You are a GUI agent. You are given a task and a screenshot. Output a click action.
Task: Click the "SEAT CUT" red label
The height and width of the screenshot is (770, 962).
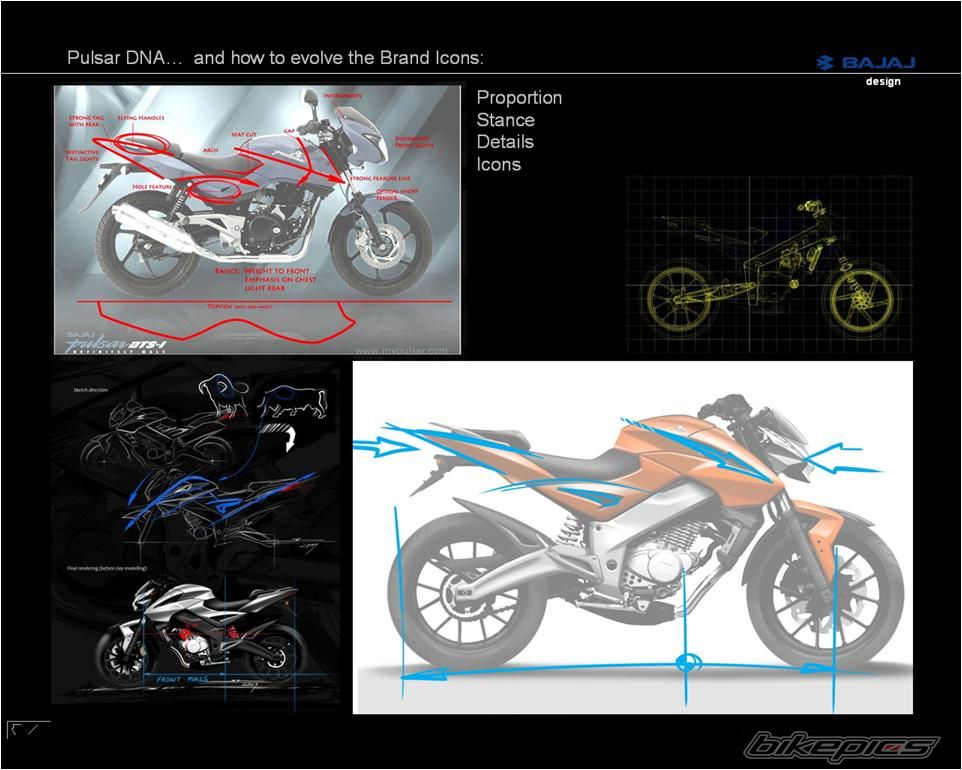click(x=244, y=134)
